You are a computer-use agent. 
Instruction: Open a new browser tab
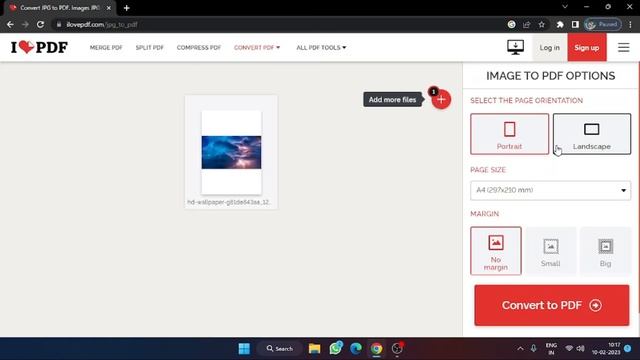coord(127,8)
